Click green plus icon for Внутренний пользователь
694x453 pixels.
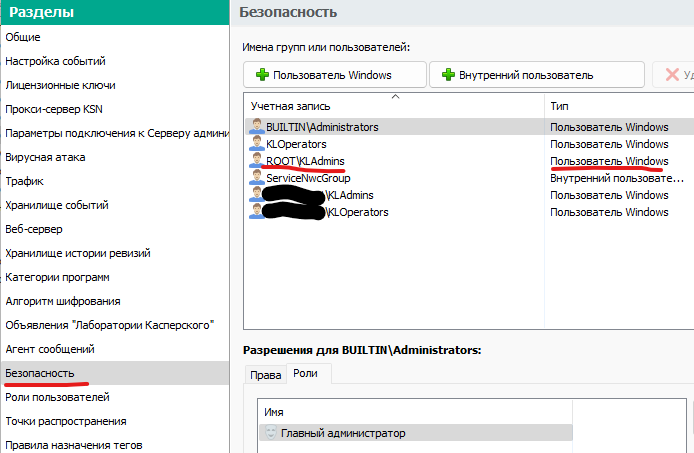click(448, 74)
